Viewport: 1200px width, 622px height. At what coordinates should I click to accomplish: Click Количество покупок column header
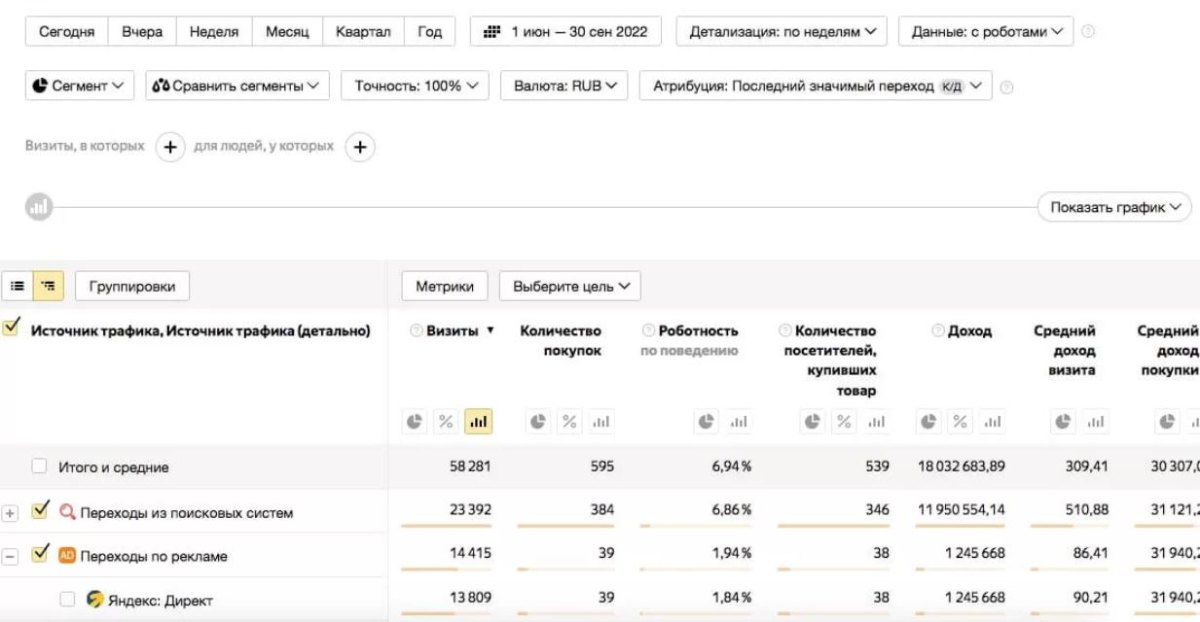pyautogui.click(x=560, y=341)
